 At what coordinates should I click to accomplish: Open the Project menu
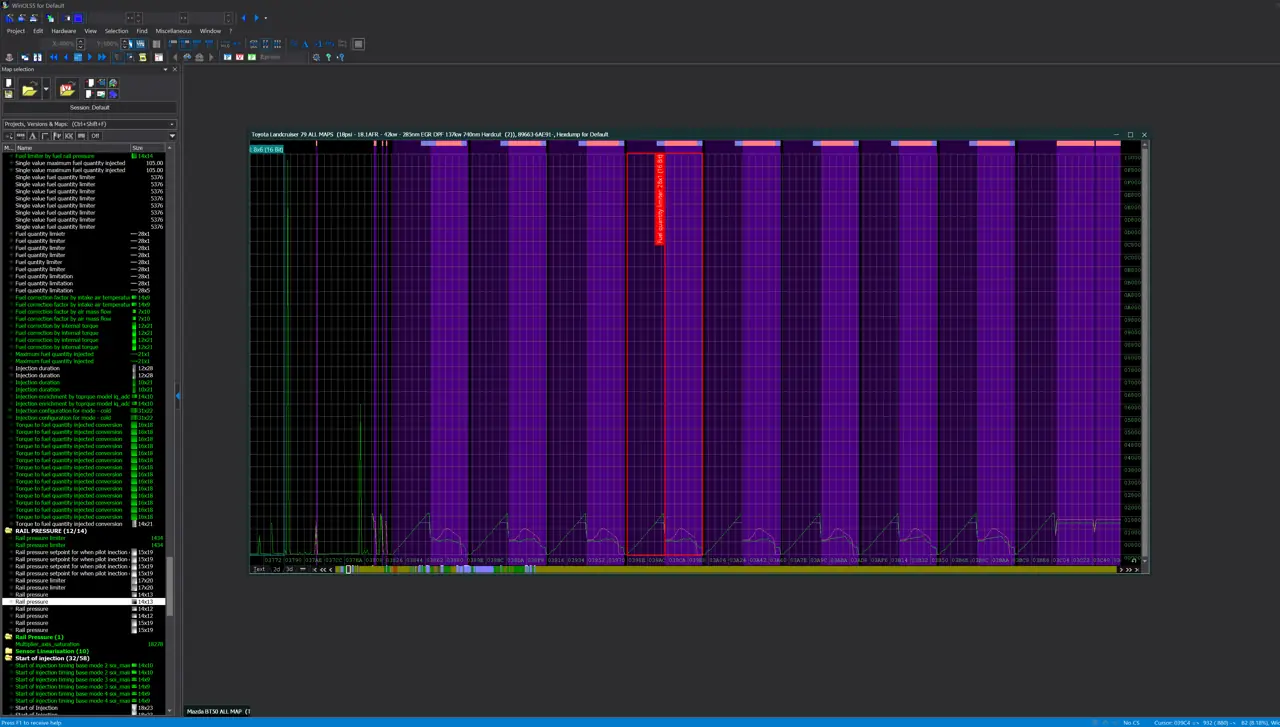16,31
